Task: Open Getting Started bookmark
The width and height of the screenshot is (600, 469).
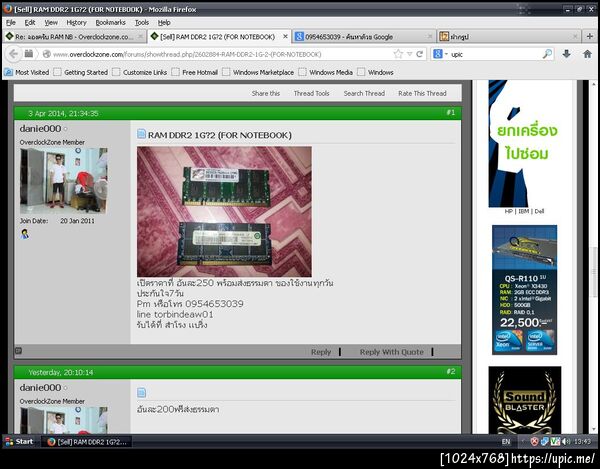Action: tap(81, 72)
